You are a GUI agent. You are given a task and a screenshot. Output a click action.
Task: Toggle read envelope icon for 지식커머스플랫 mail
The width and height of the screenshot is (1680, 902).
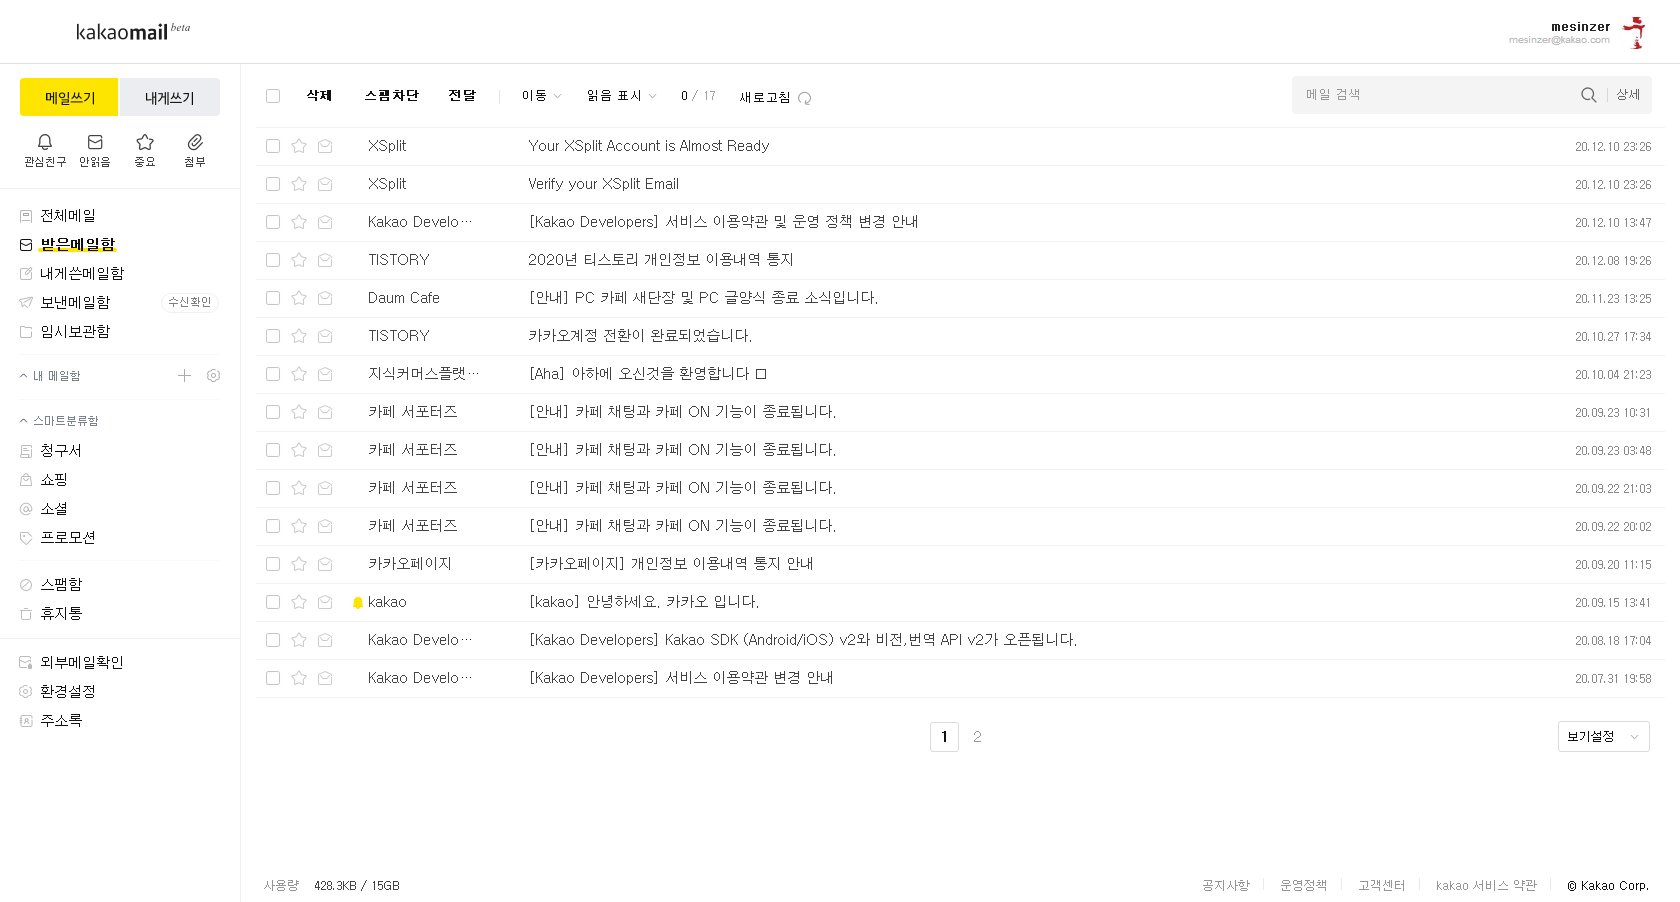[x=325, y=374]
